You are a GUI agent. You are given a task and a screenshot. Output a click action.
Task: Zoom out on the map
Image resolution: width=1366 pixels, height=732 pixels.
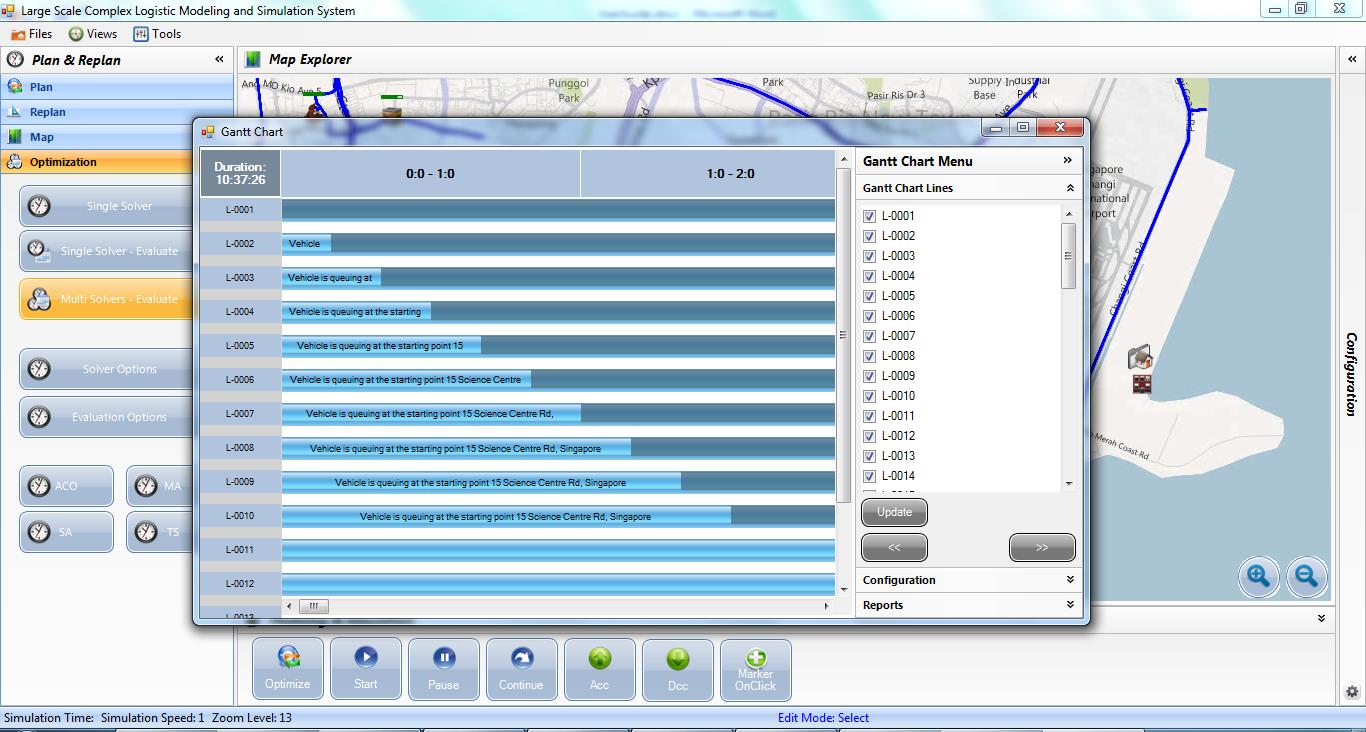tap(1306, 576)
